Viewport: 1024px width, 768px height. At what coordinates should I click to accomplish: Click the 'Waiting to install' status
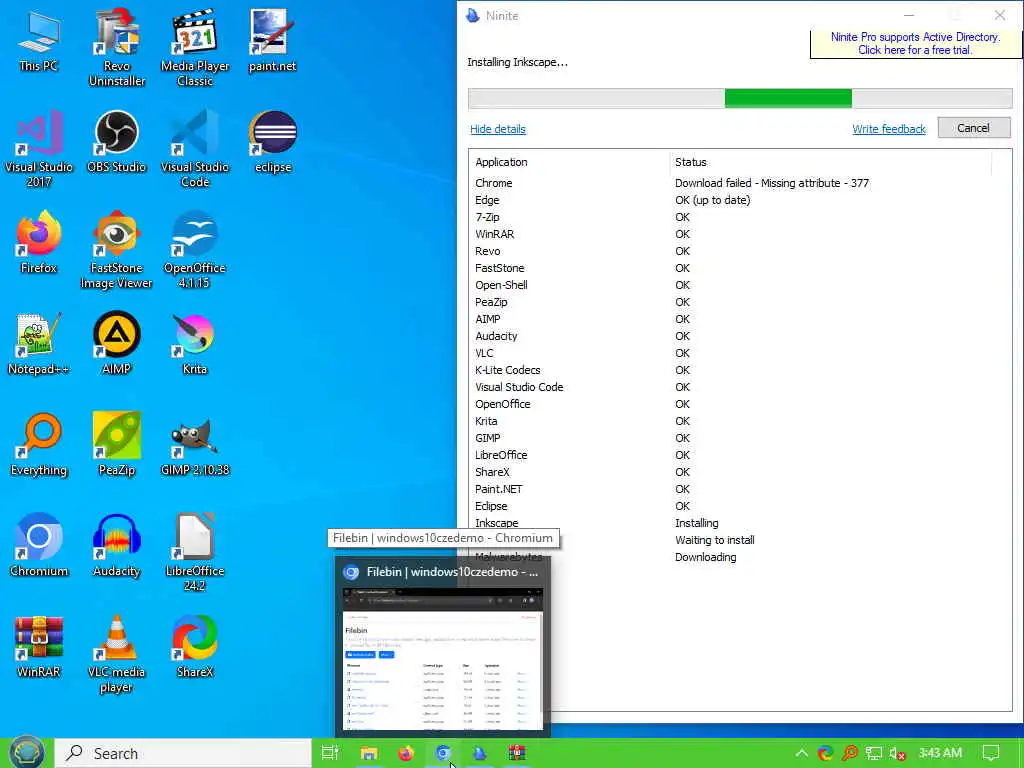coord(714,539)
